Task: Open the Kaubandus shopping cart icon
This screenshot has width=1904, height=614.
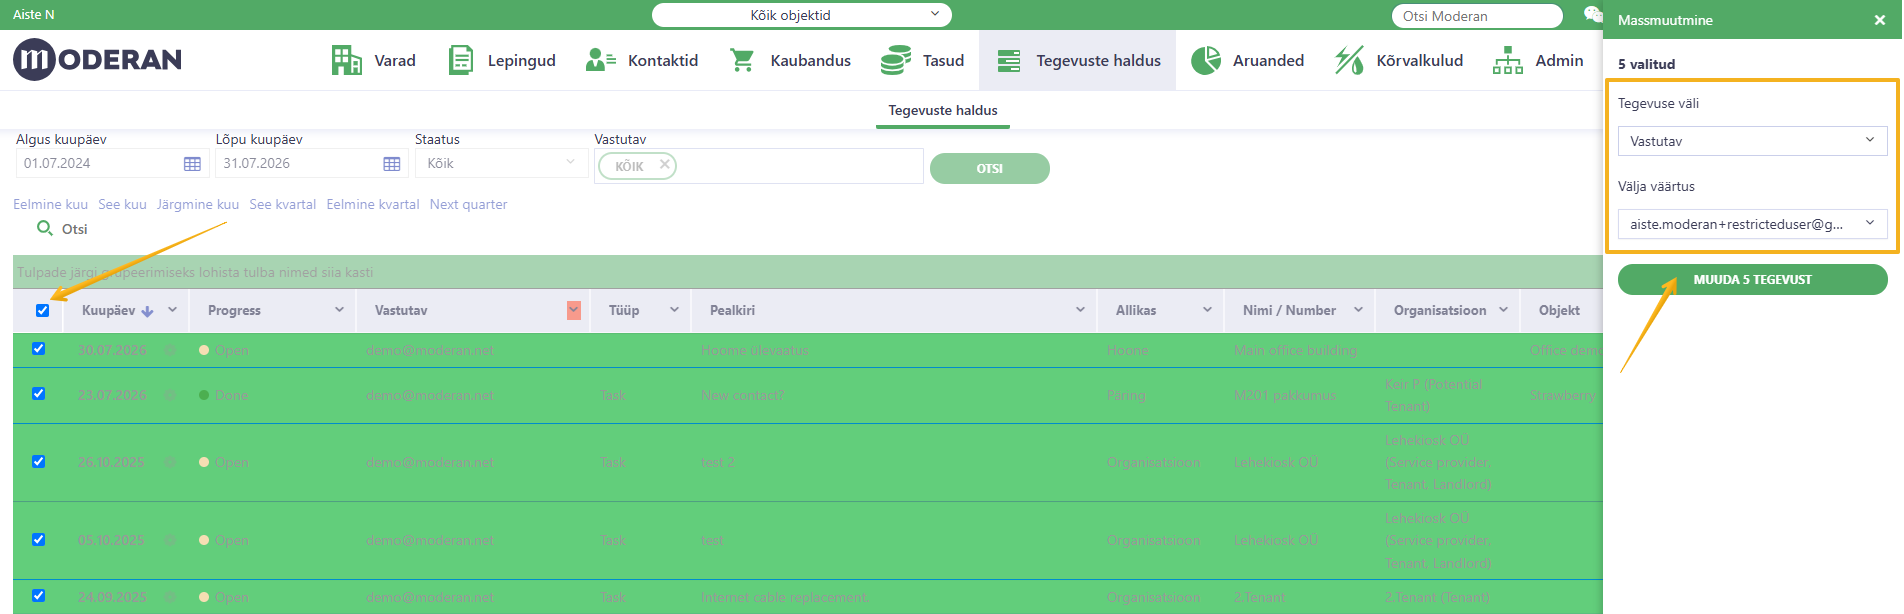Action: coord(742,60)
